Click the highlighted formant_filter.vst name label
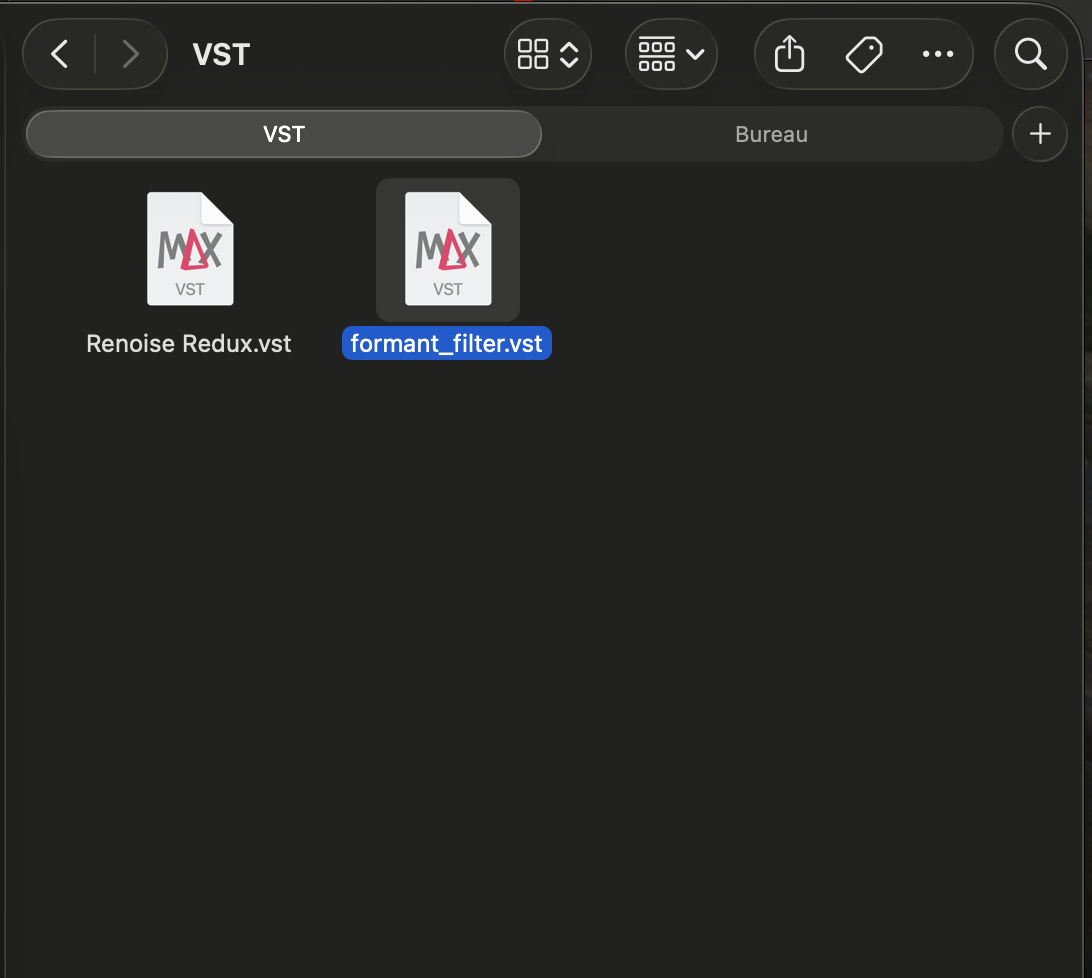This screenshot has width=1092, height=978. point(446,344)
